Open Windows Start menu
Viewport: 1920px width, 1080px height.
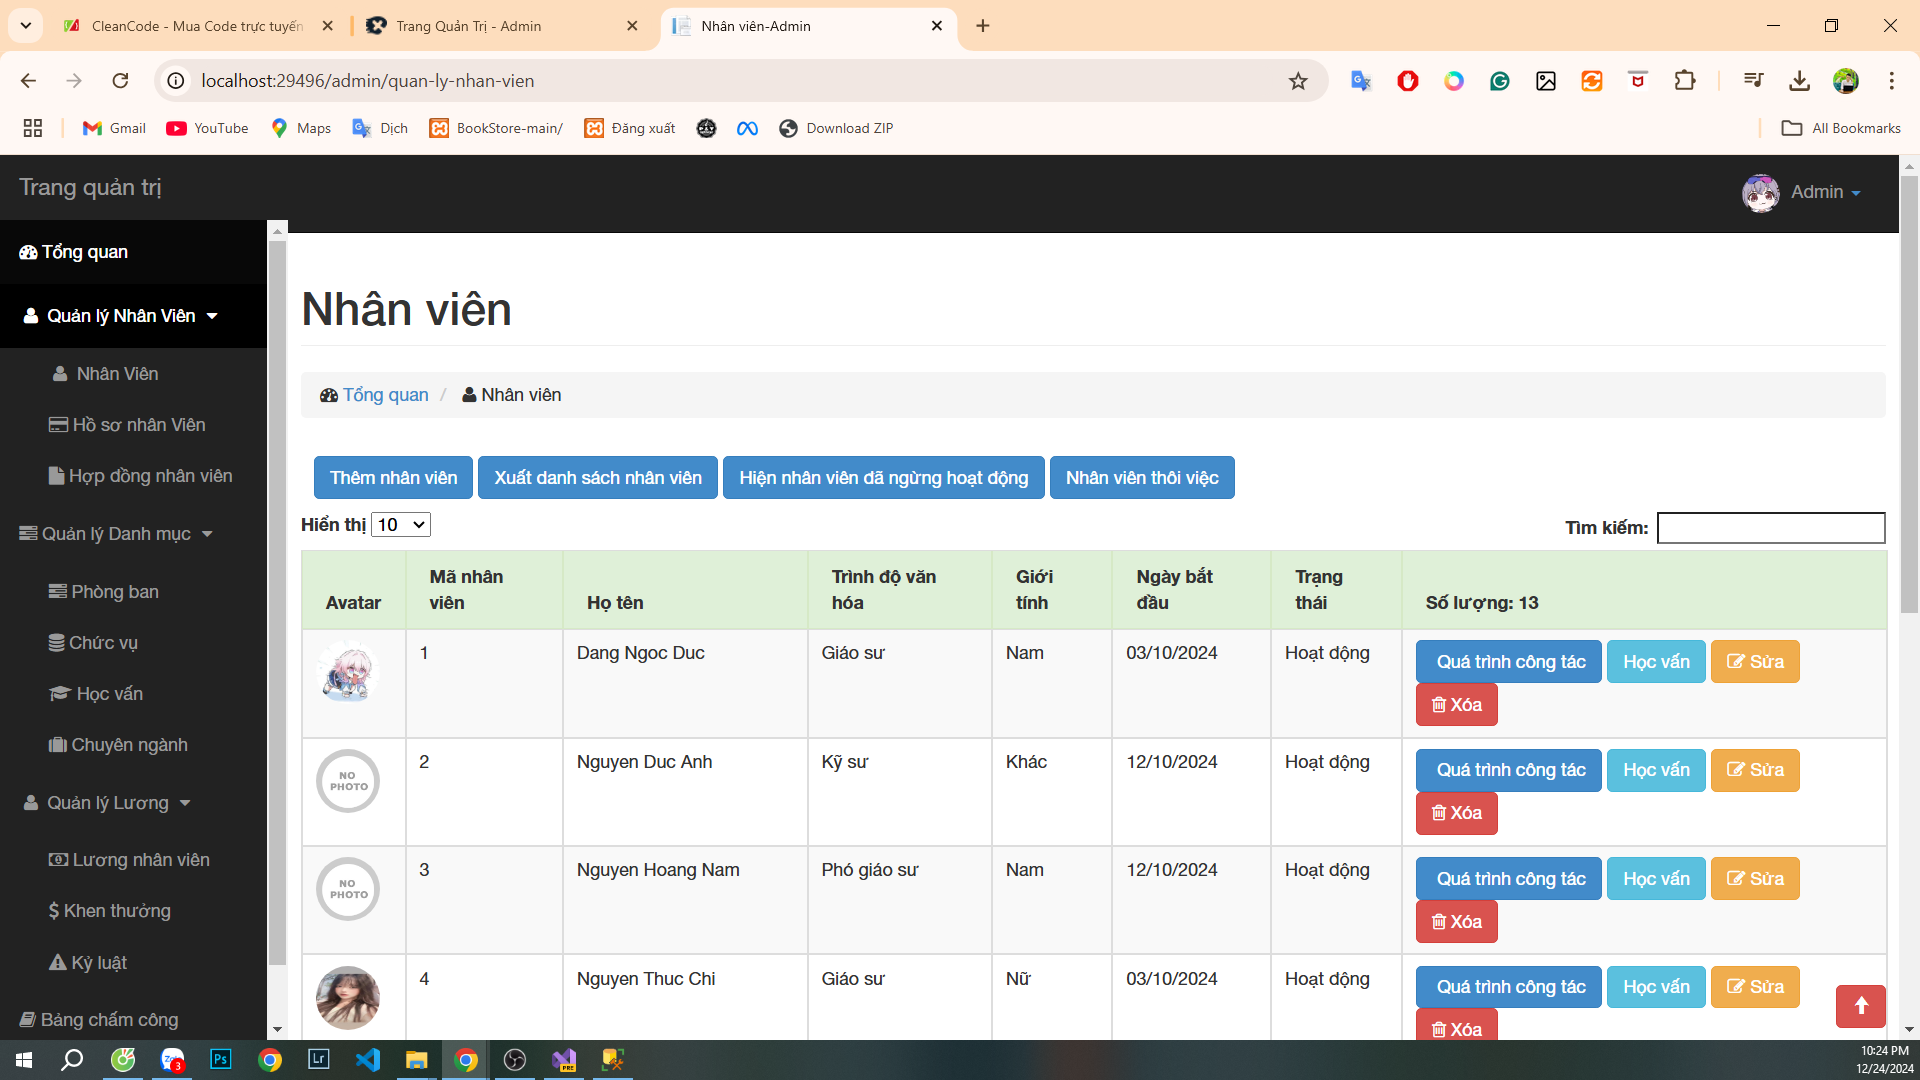24,1059
